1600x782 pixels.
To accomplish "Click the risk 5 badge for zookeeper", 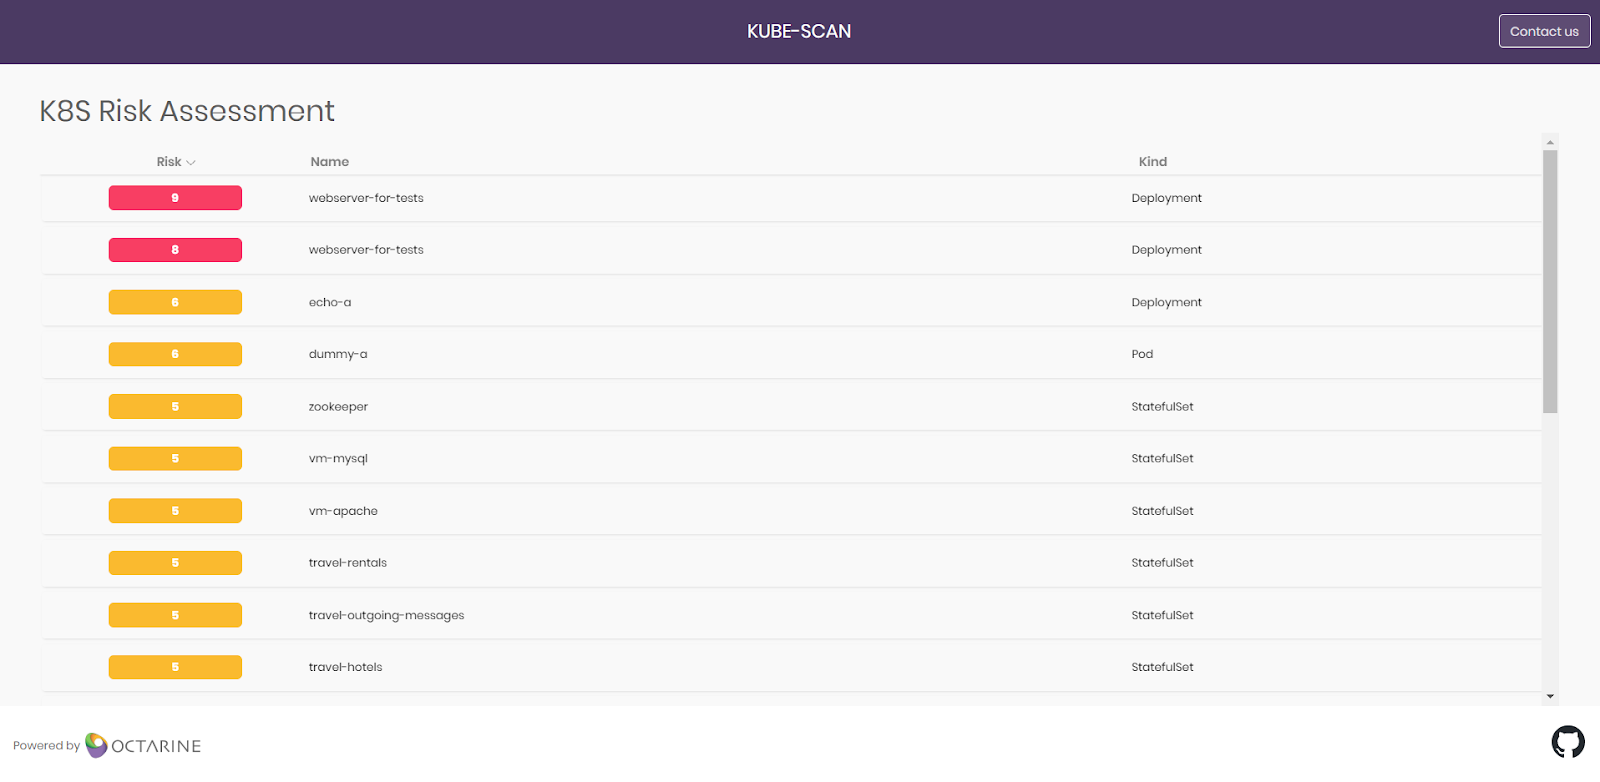I will coord(175,406).
